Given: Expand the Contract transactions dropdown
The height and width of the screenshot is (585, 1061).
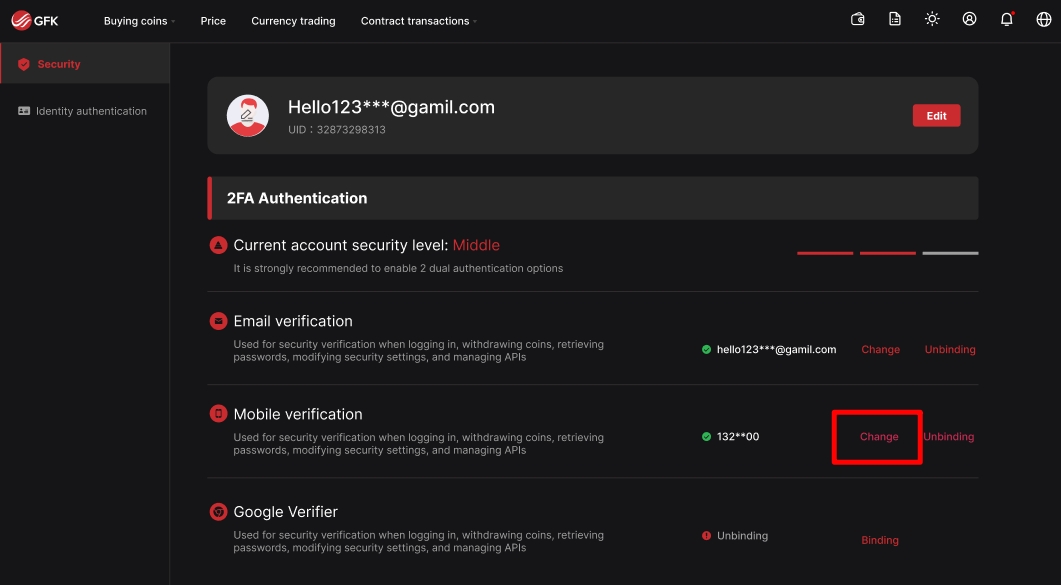Looking at the screenshot, I should pyautogui.click(x=418, y=21).
